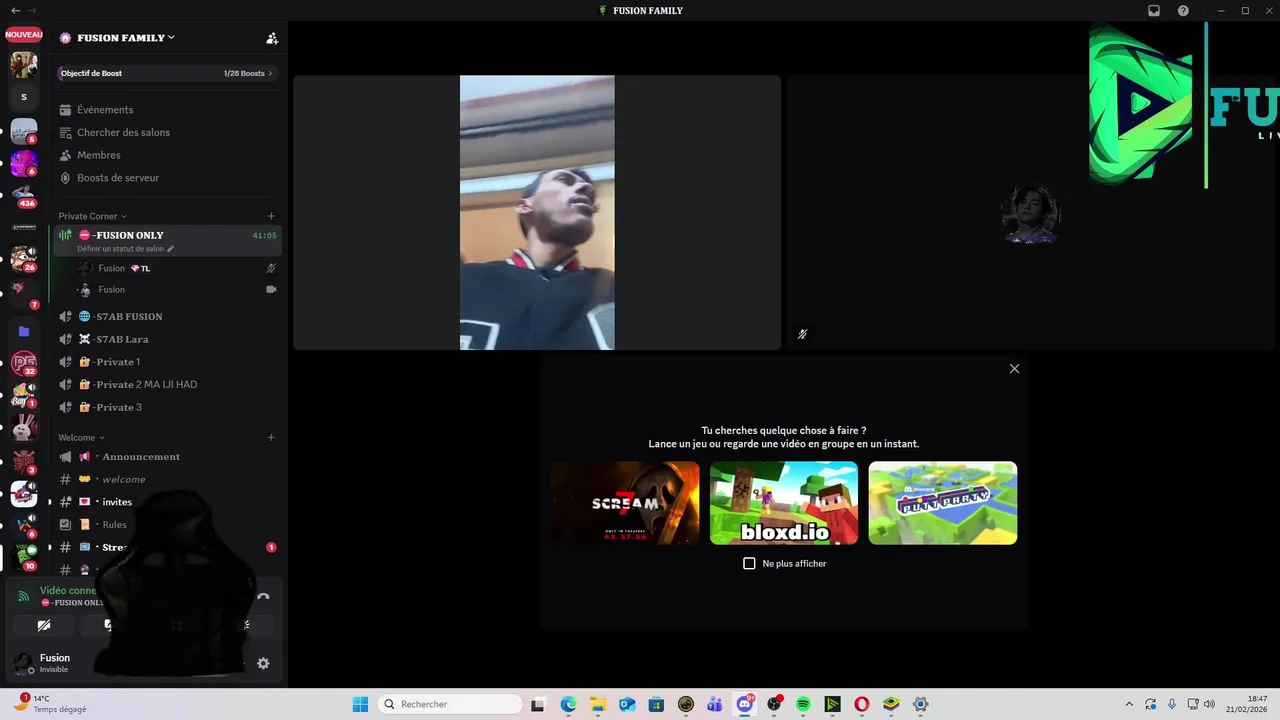
Task: Open the server showing badge 26
Action: (x=24, y=258)
